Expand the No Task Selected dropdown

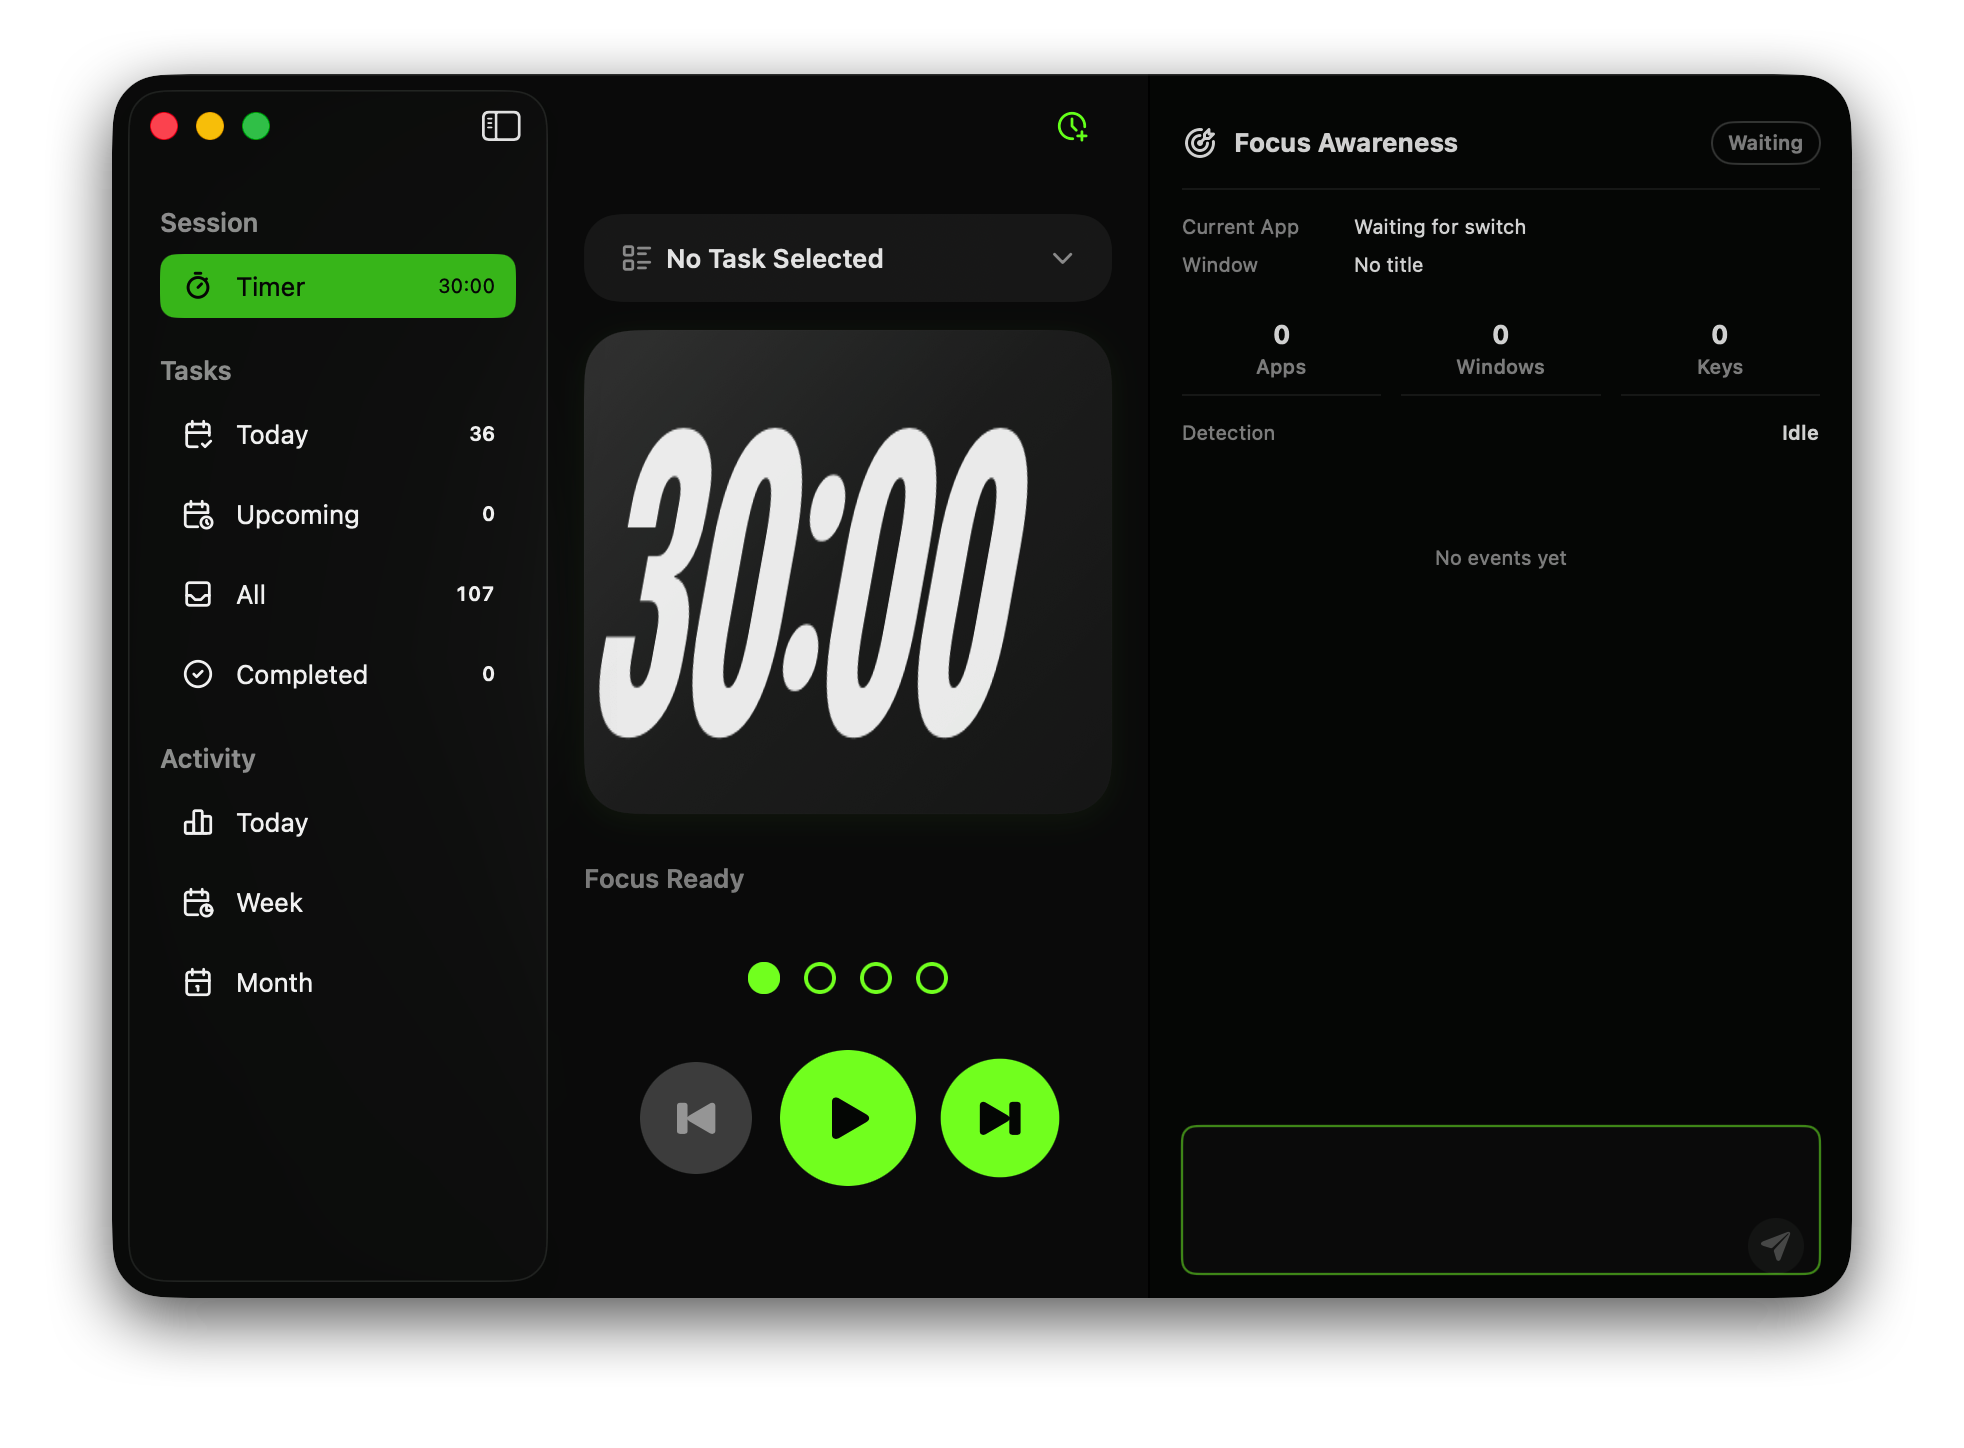click(847, 258)
